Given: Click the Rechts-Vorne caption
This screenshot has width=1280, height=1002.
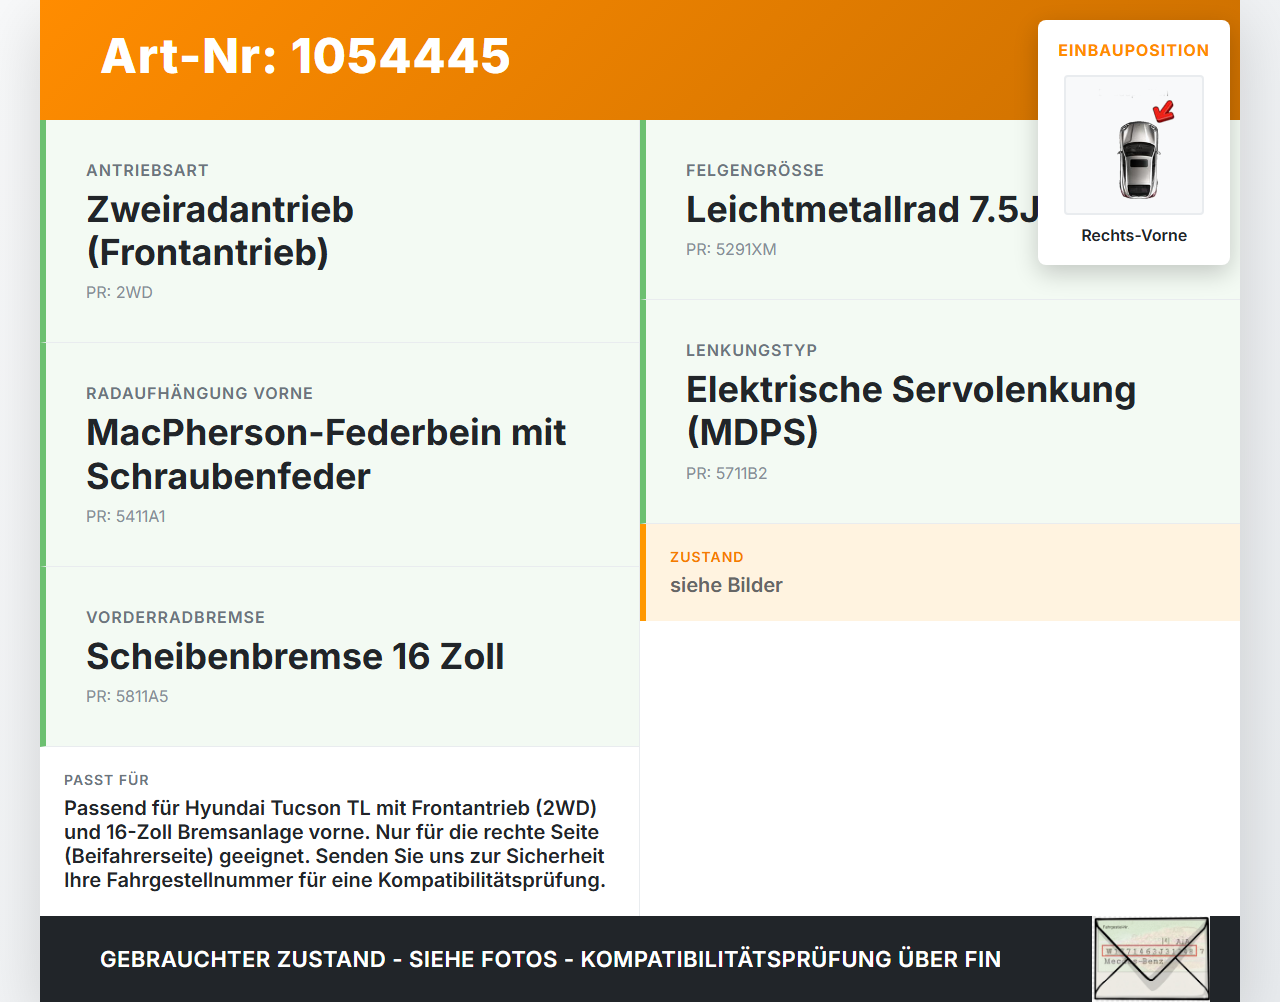Looking at the screenshot, I should pos(1134,235).
